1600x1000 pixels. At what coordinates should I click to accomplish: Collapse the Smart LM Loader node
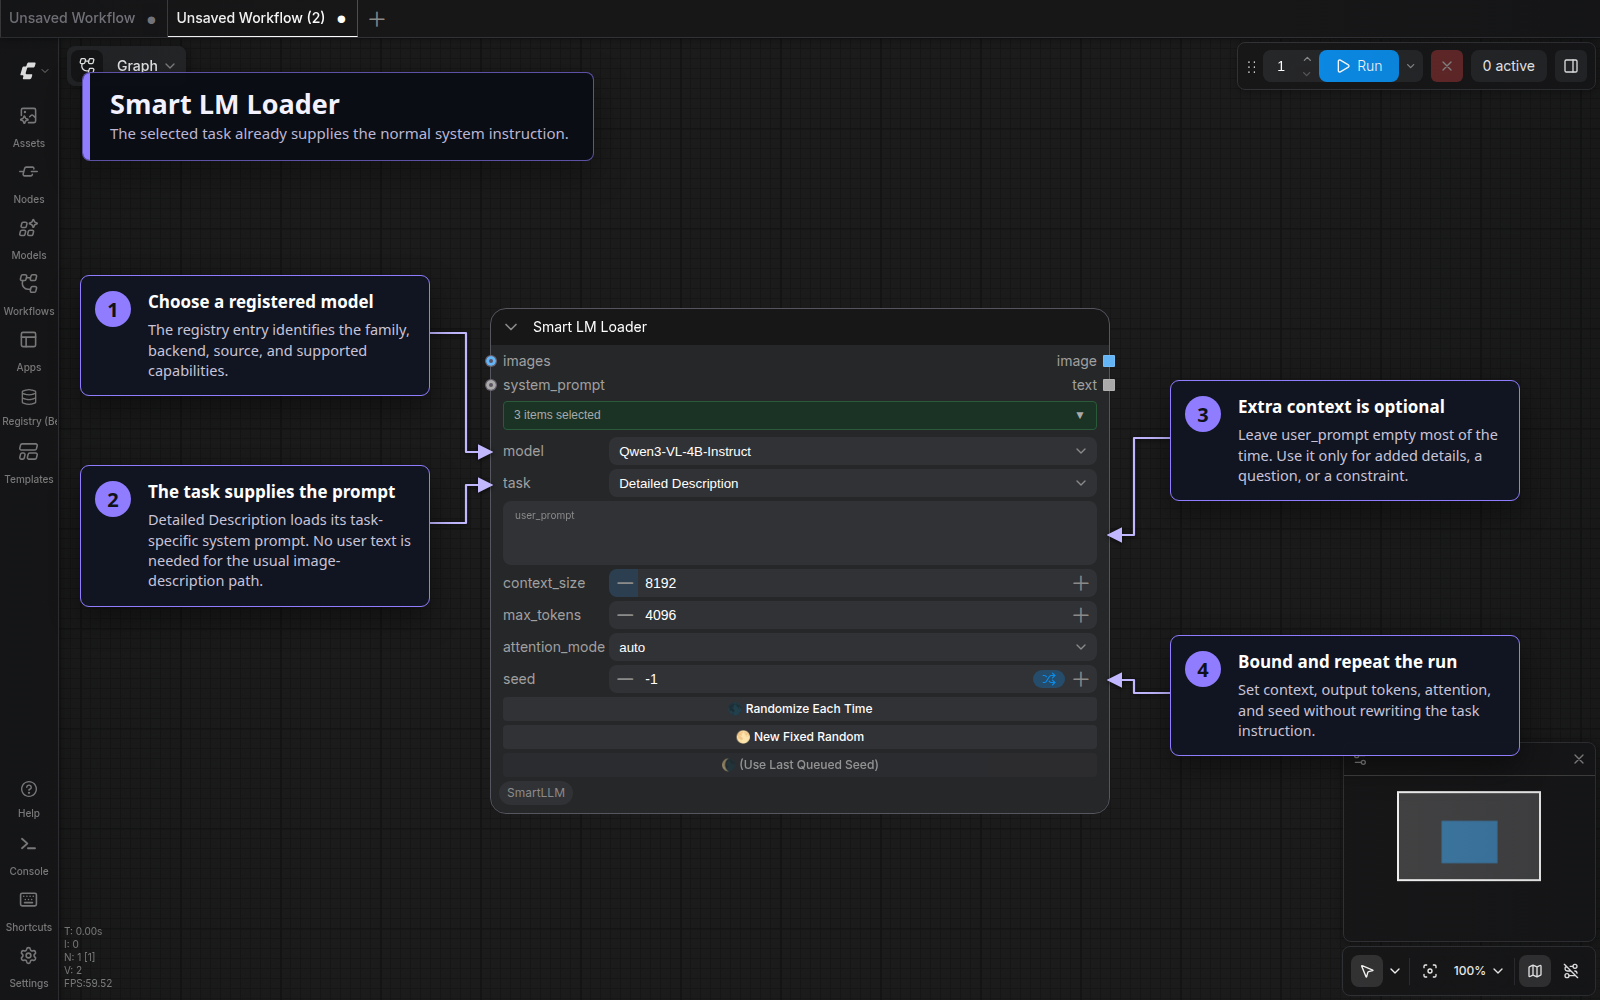coord(511,327)
